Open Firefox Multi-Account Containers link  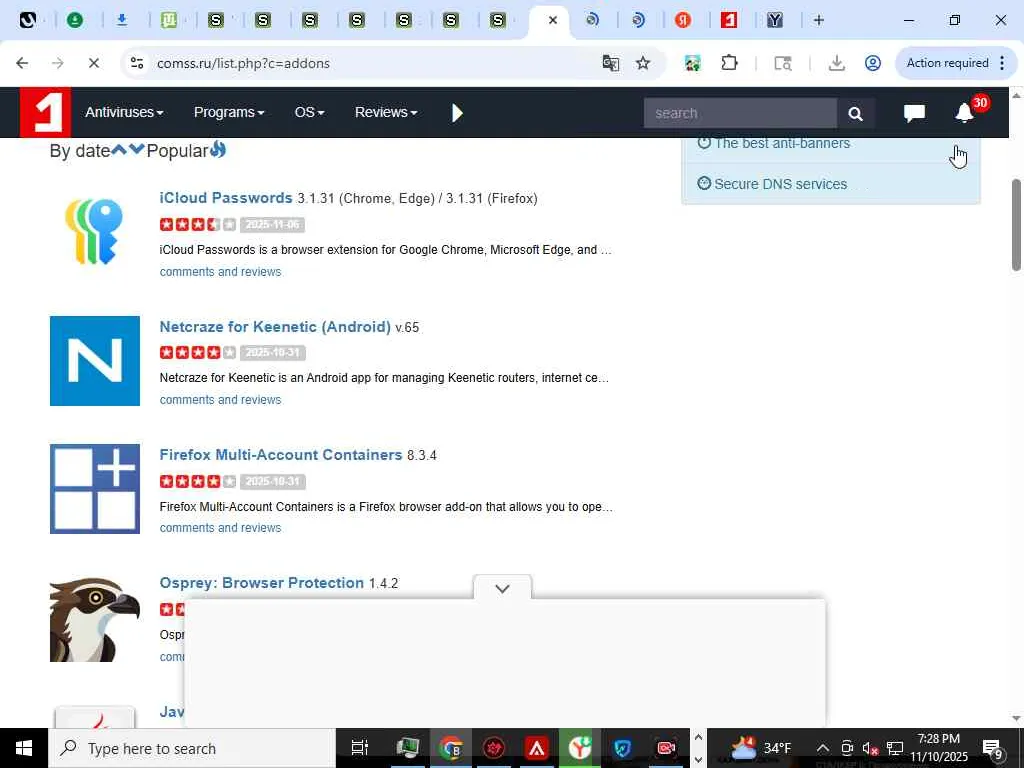pyautogui.click(x=281, y=455)
